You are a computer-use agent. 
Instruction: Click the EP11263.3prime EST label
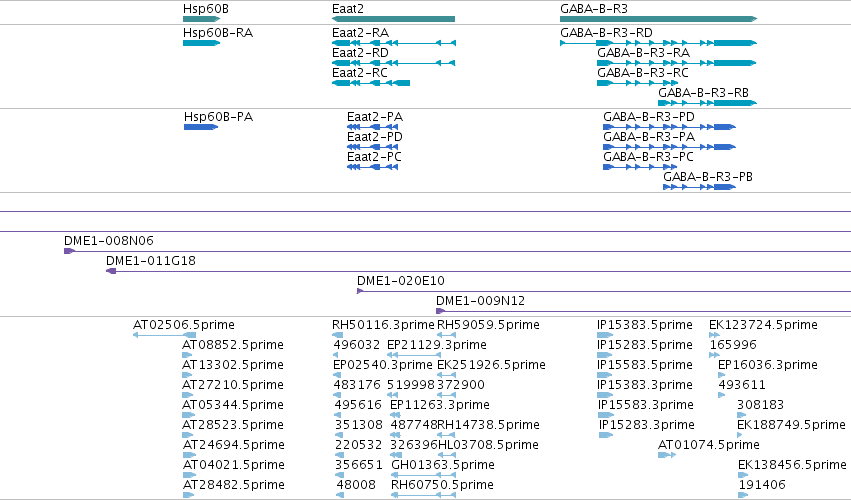click(x=440, y=405)
